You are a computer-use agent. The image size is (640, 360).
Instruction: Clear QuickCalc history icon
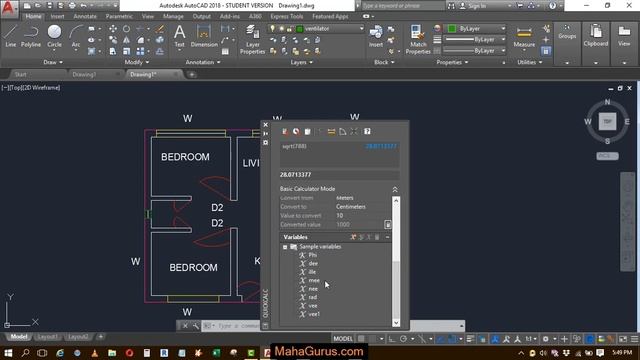point(296,131)
